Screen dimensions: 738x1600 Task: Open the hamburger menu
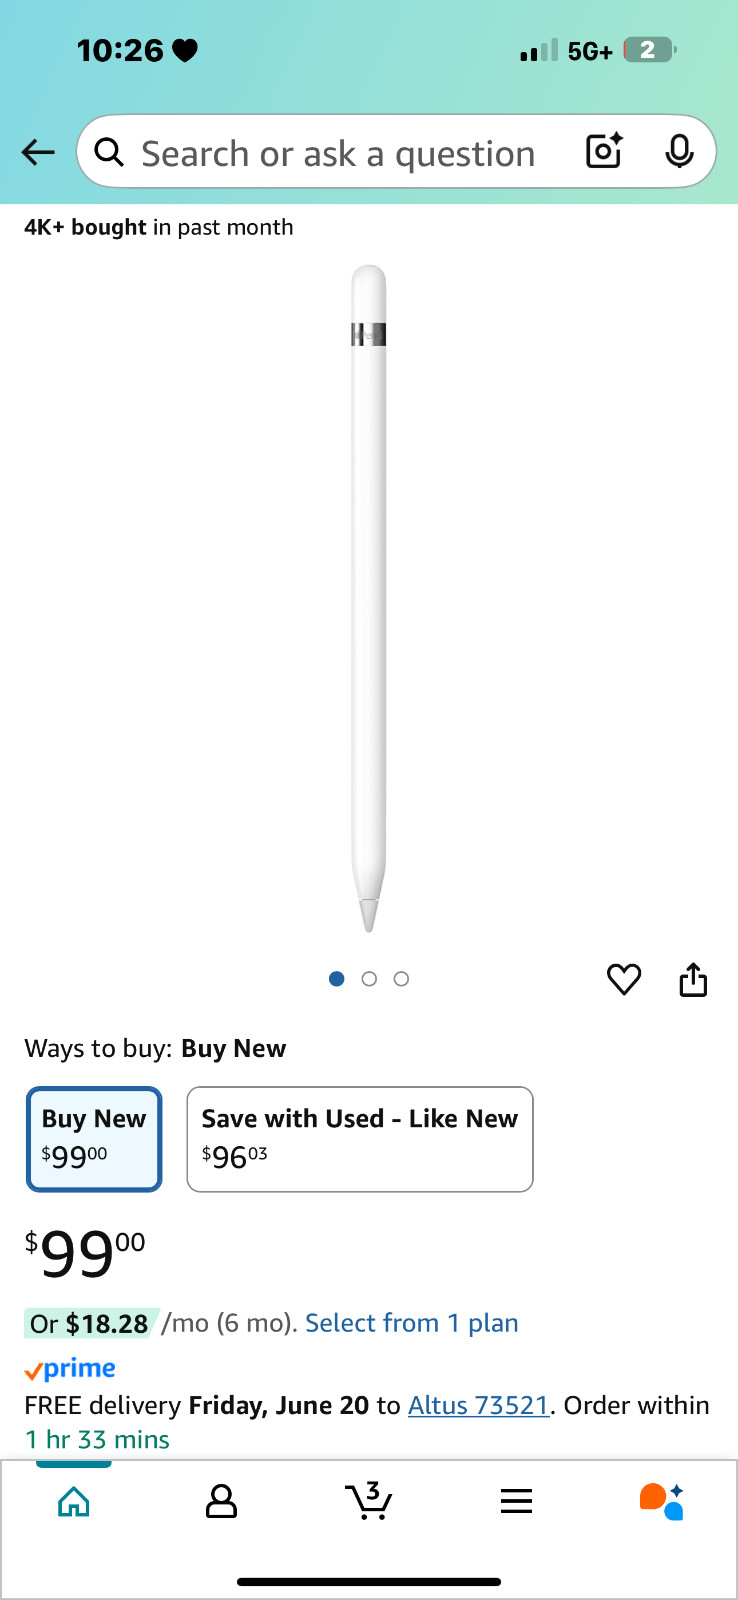tap(516, 1501)
